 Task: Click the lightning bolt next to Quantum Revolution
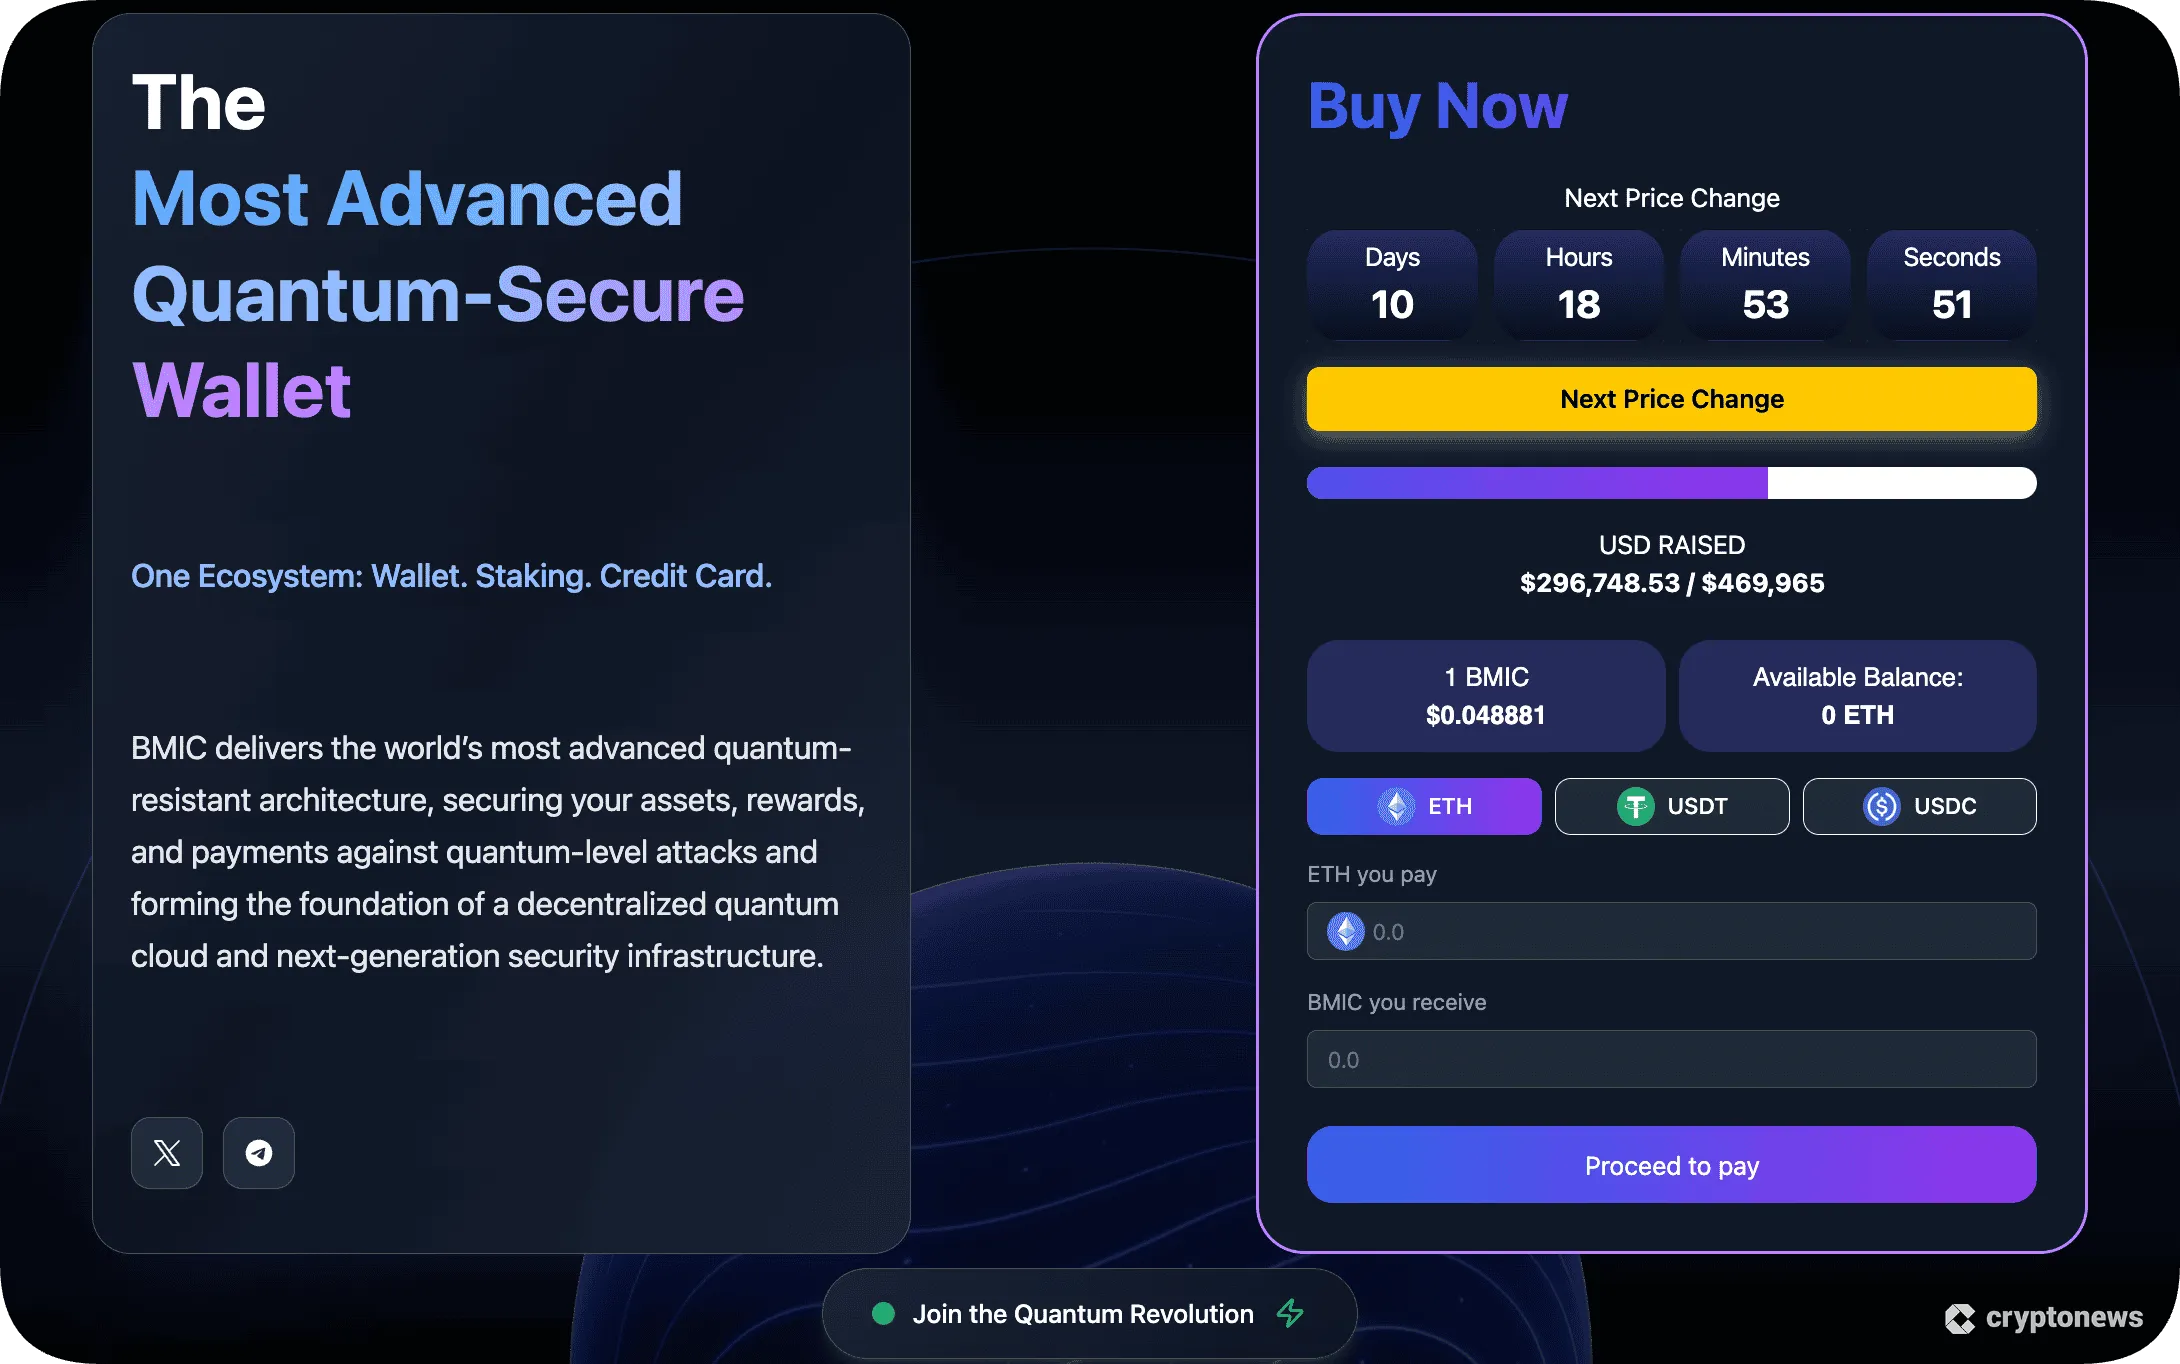point(1289,1314)
